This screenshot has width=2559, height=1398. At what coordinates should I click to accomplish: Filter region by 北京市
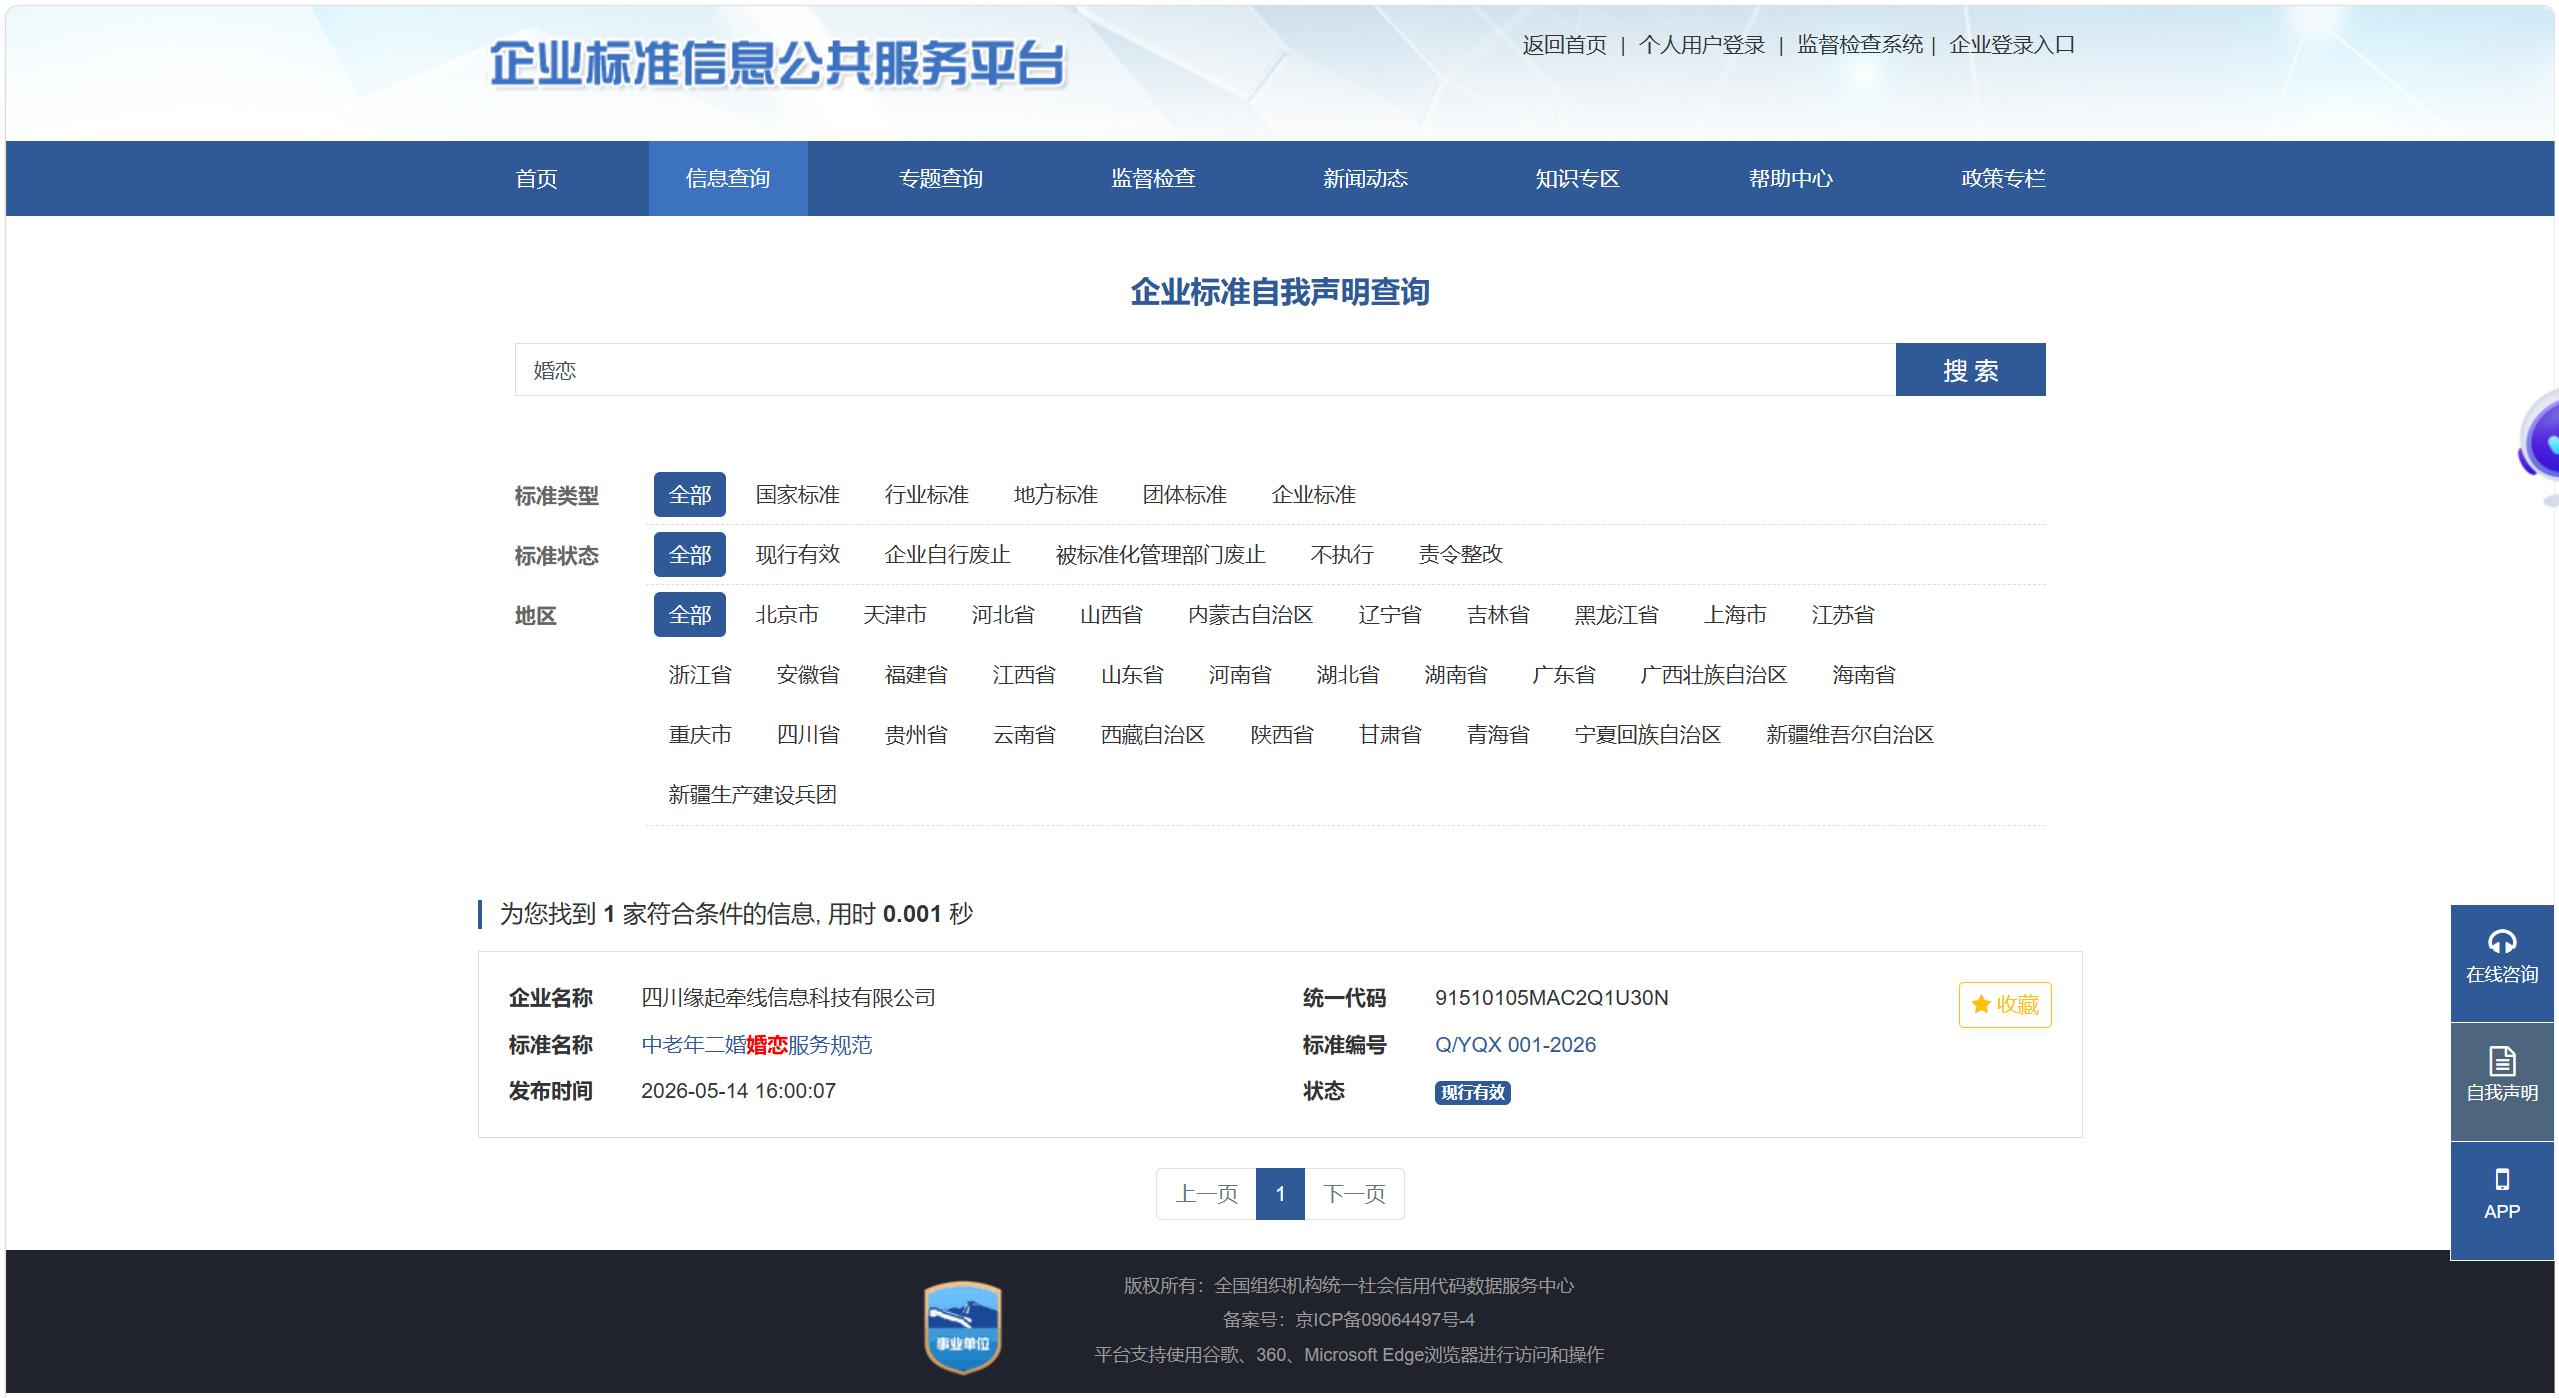[x=787, y=615]
